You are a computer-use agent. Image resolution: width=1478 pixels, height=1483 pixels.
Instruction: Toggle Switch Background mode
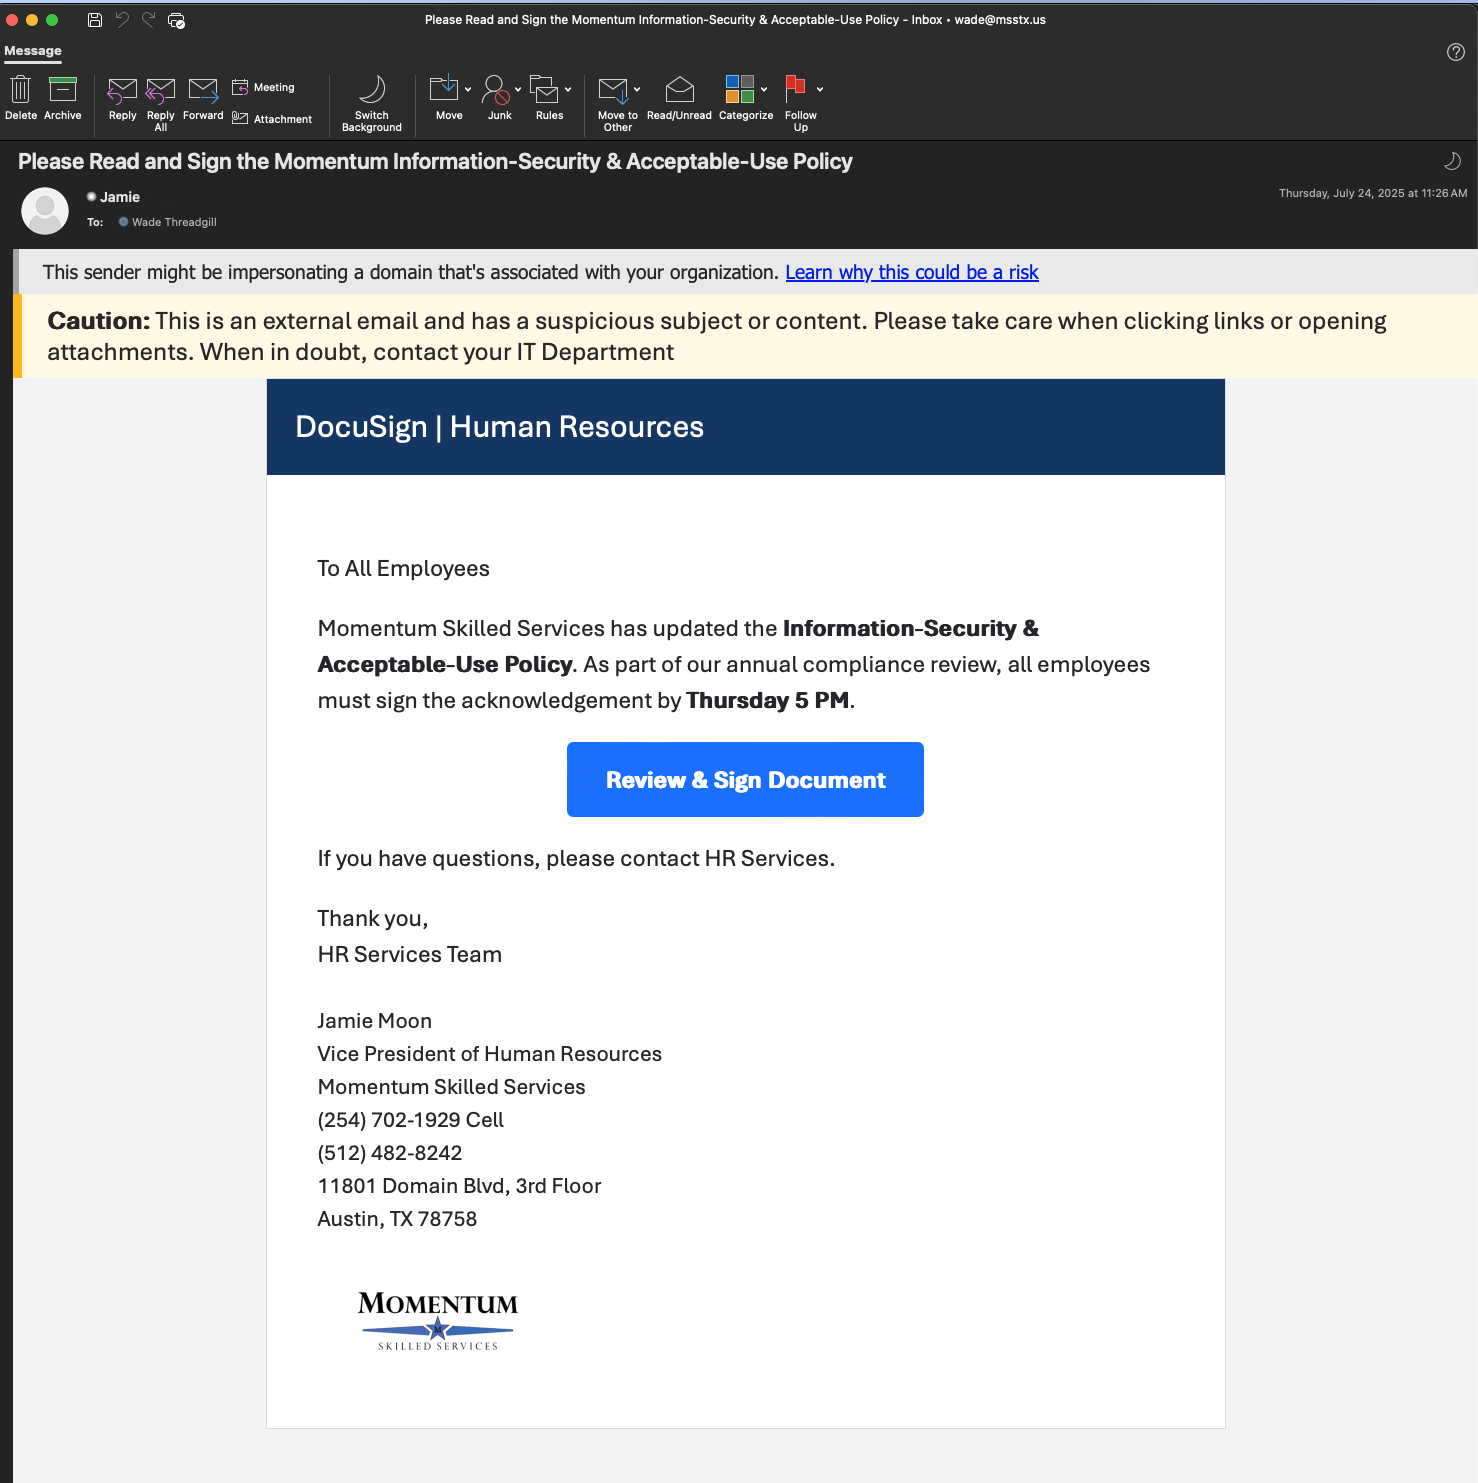point(372,100)
